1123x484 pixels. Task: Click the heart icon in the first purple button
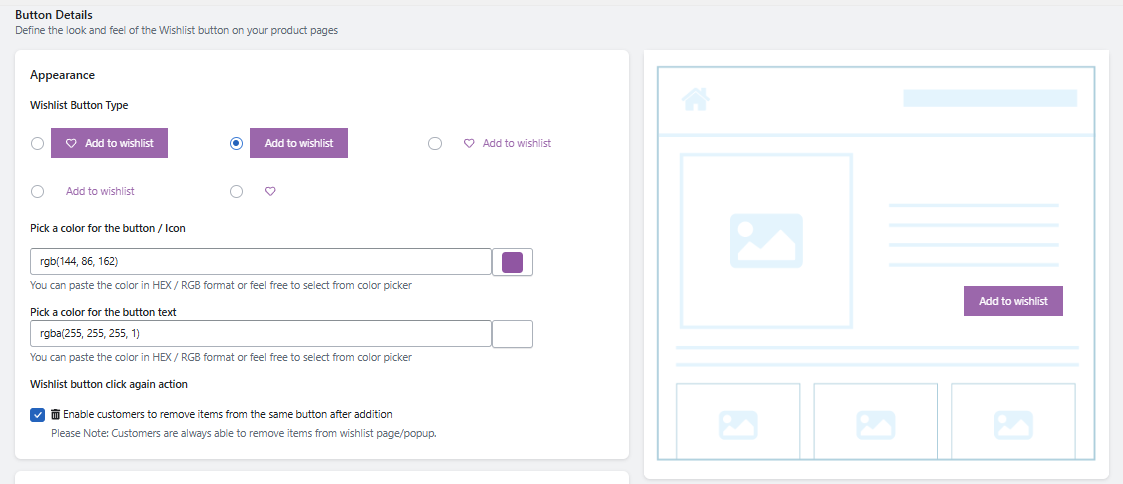click(x=71, y=143)
